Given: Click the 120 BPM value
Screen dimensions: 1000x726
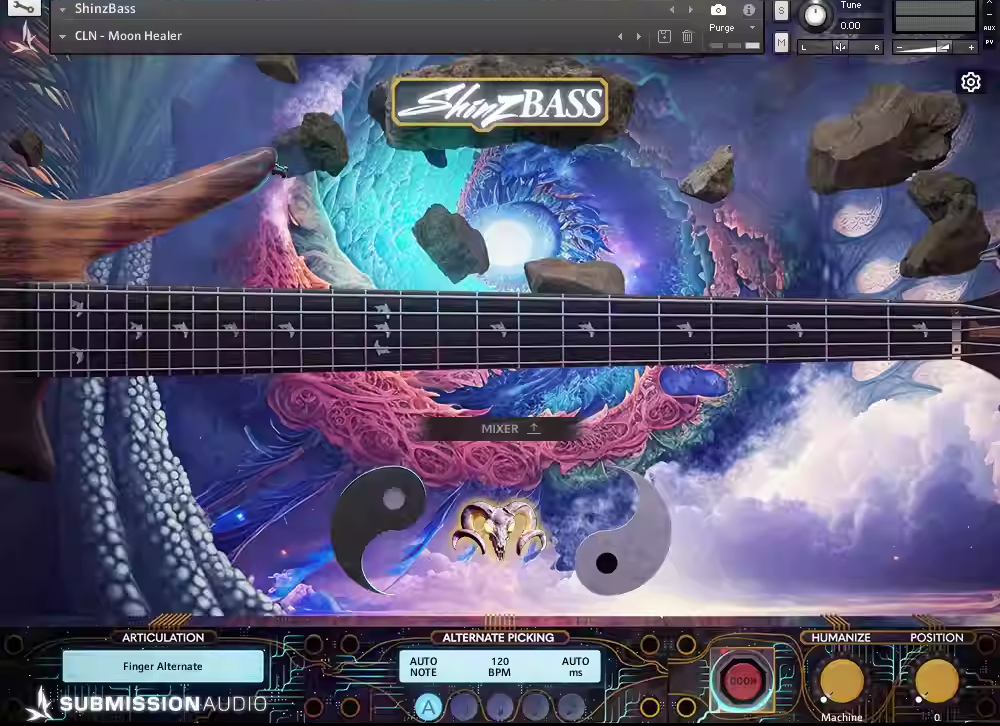Looking at the screenshot, I should pyautogui.click(x=499, y=667).
